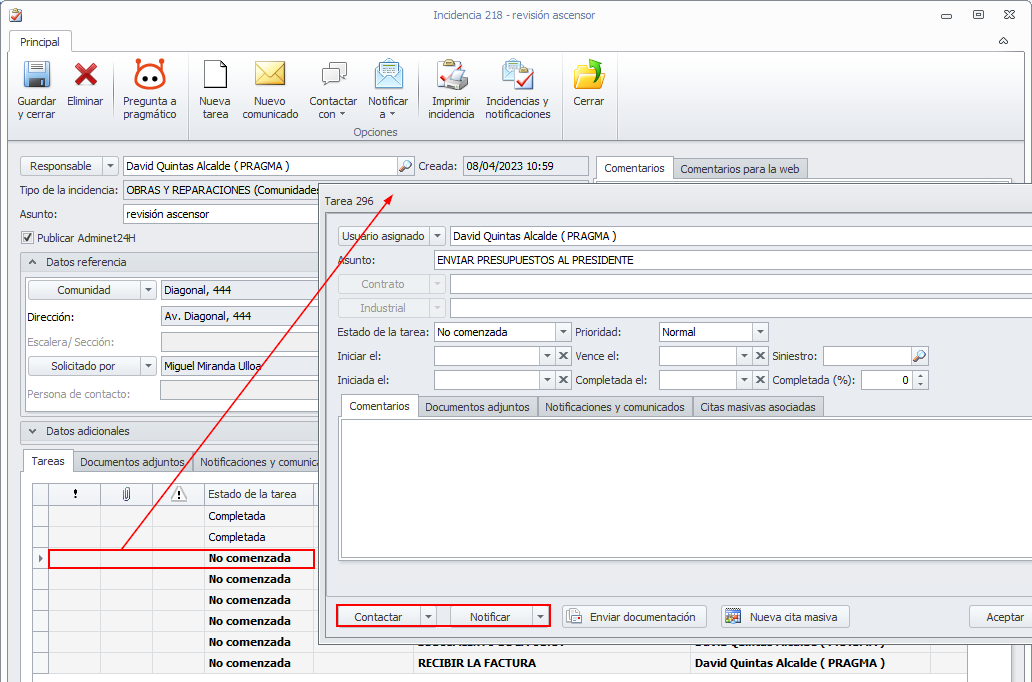
Task: Open Iniciar el date picker arrow
Action: point(547,356)
